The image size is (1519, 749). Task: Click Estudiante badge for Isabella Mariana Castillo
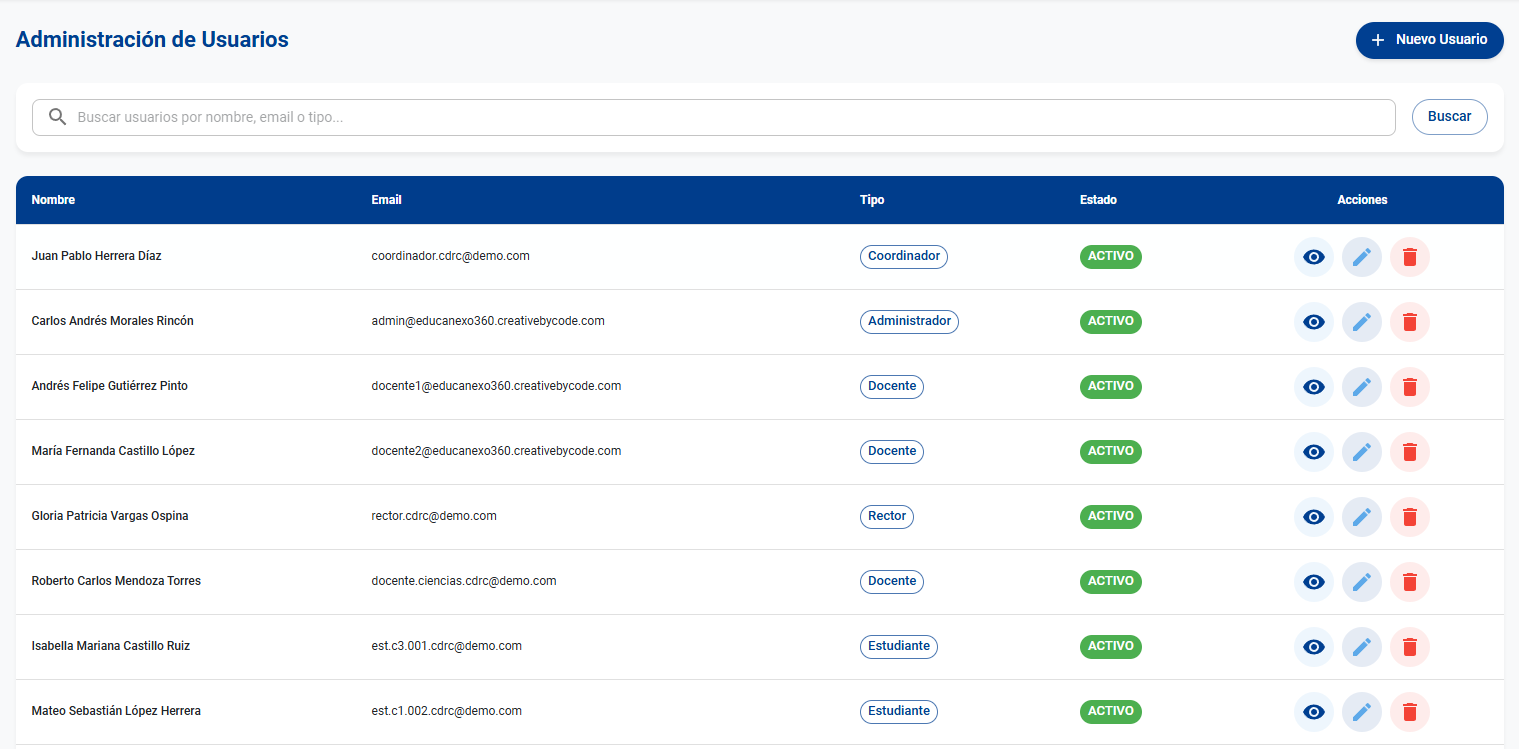tap(899, 646)
